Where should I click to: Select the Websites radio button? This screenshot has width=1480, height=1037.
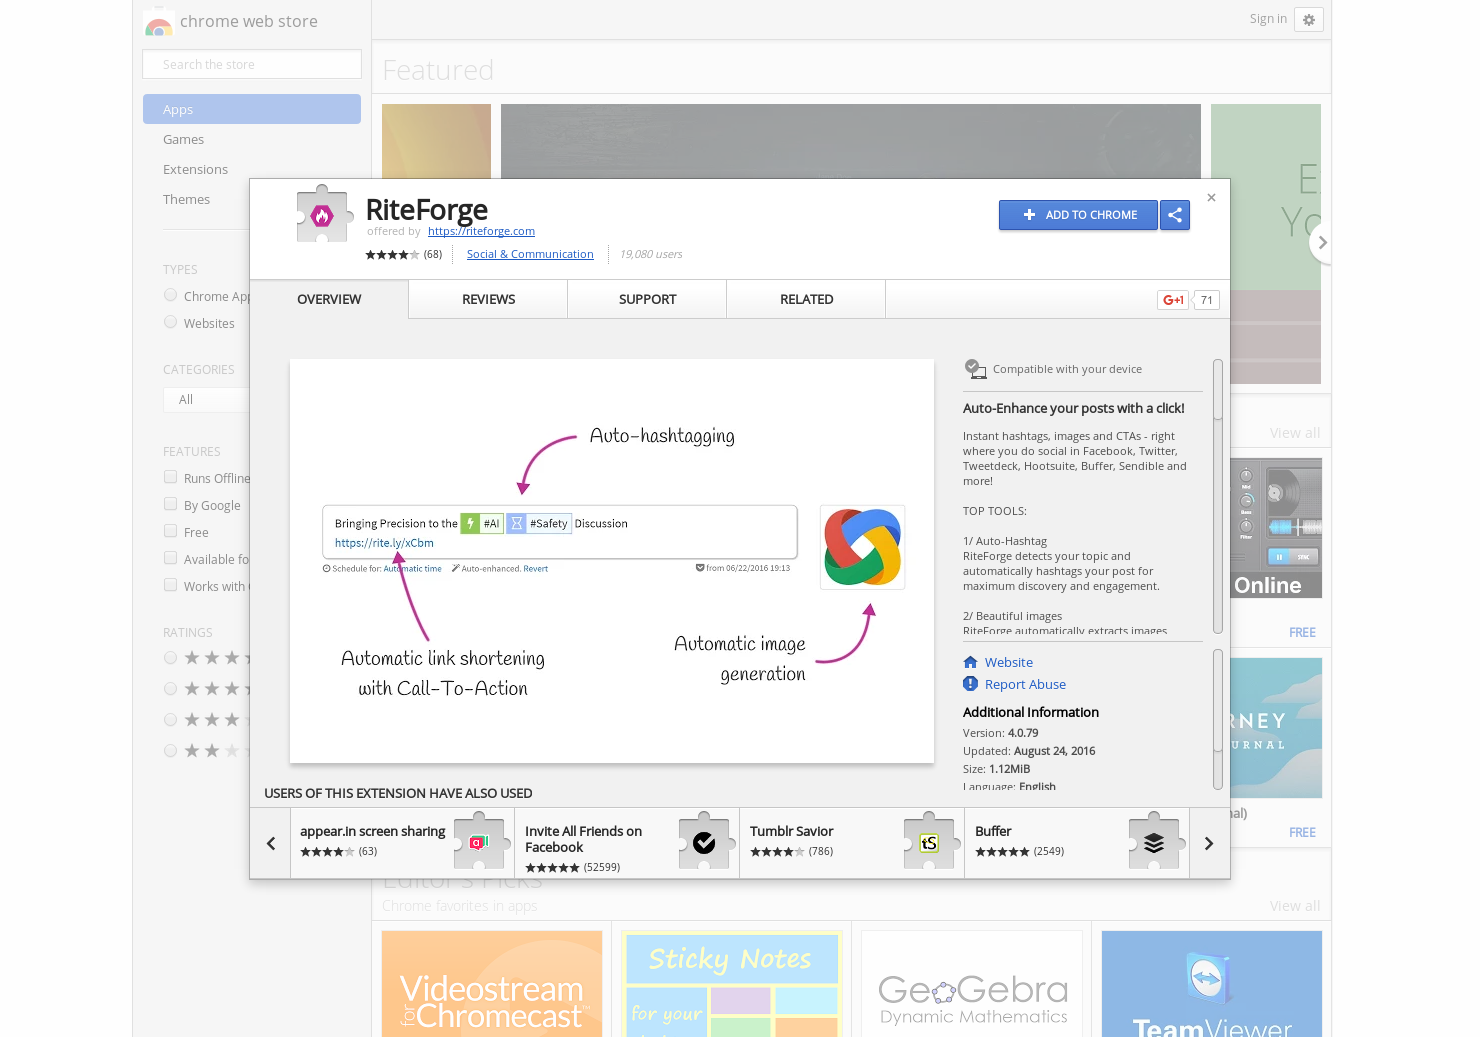(170, 322)
